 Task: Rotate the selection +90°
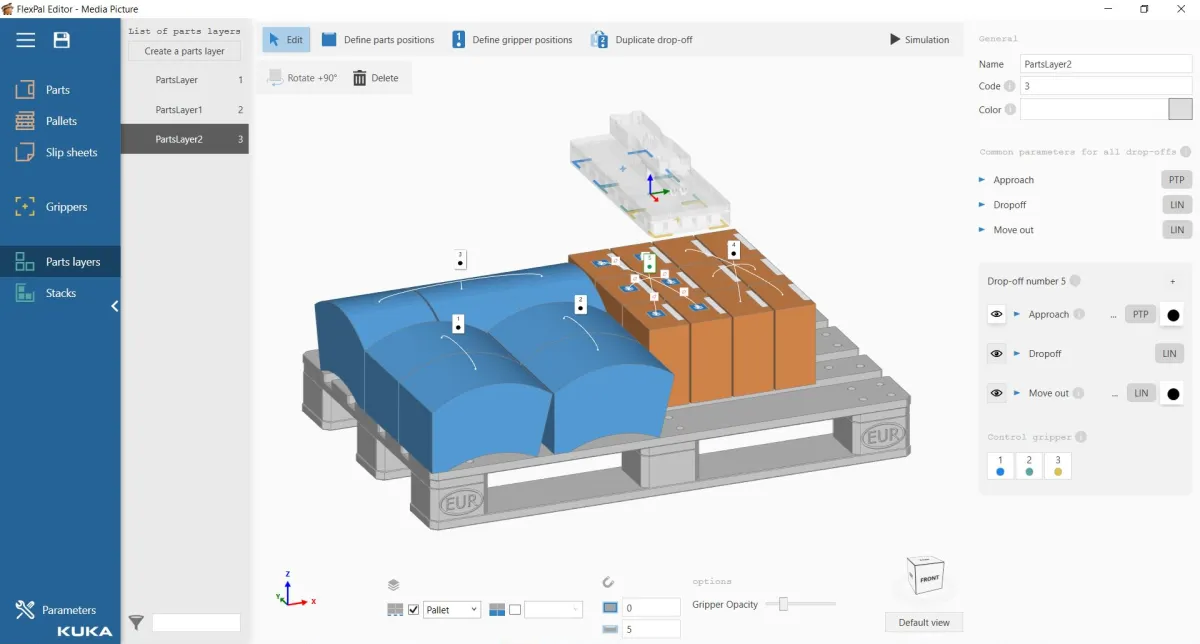[302, 78]
